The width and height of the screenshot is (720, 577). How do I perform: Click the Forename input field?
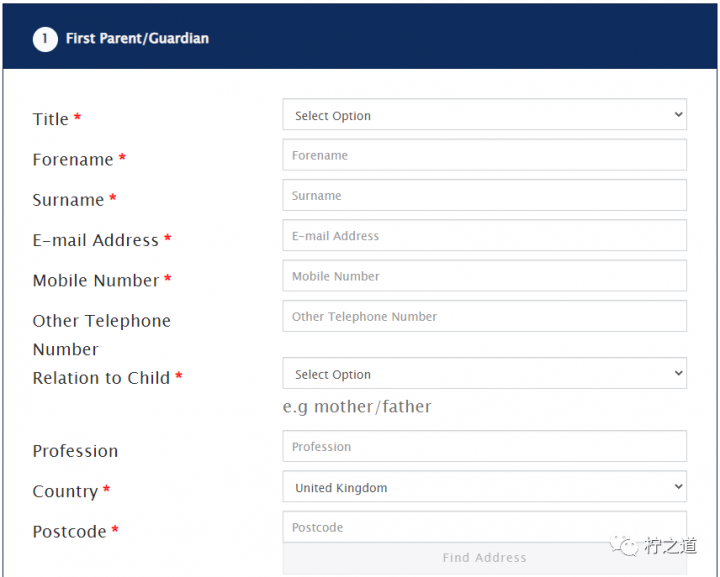coord(484,156)
